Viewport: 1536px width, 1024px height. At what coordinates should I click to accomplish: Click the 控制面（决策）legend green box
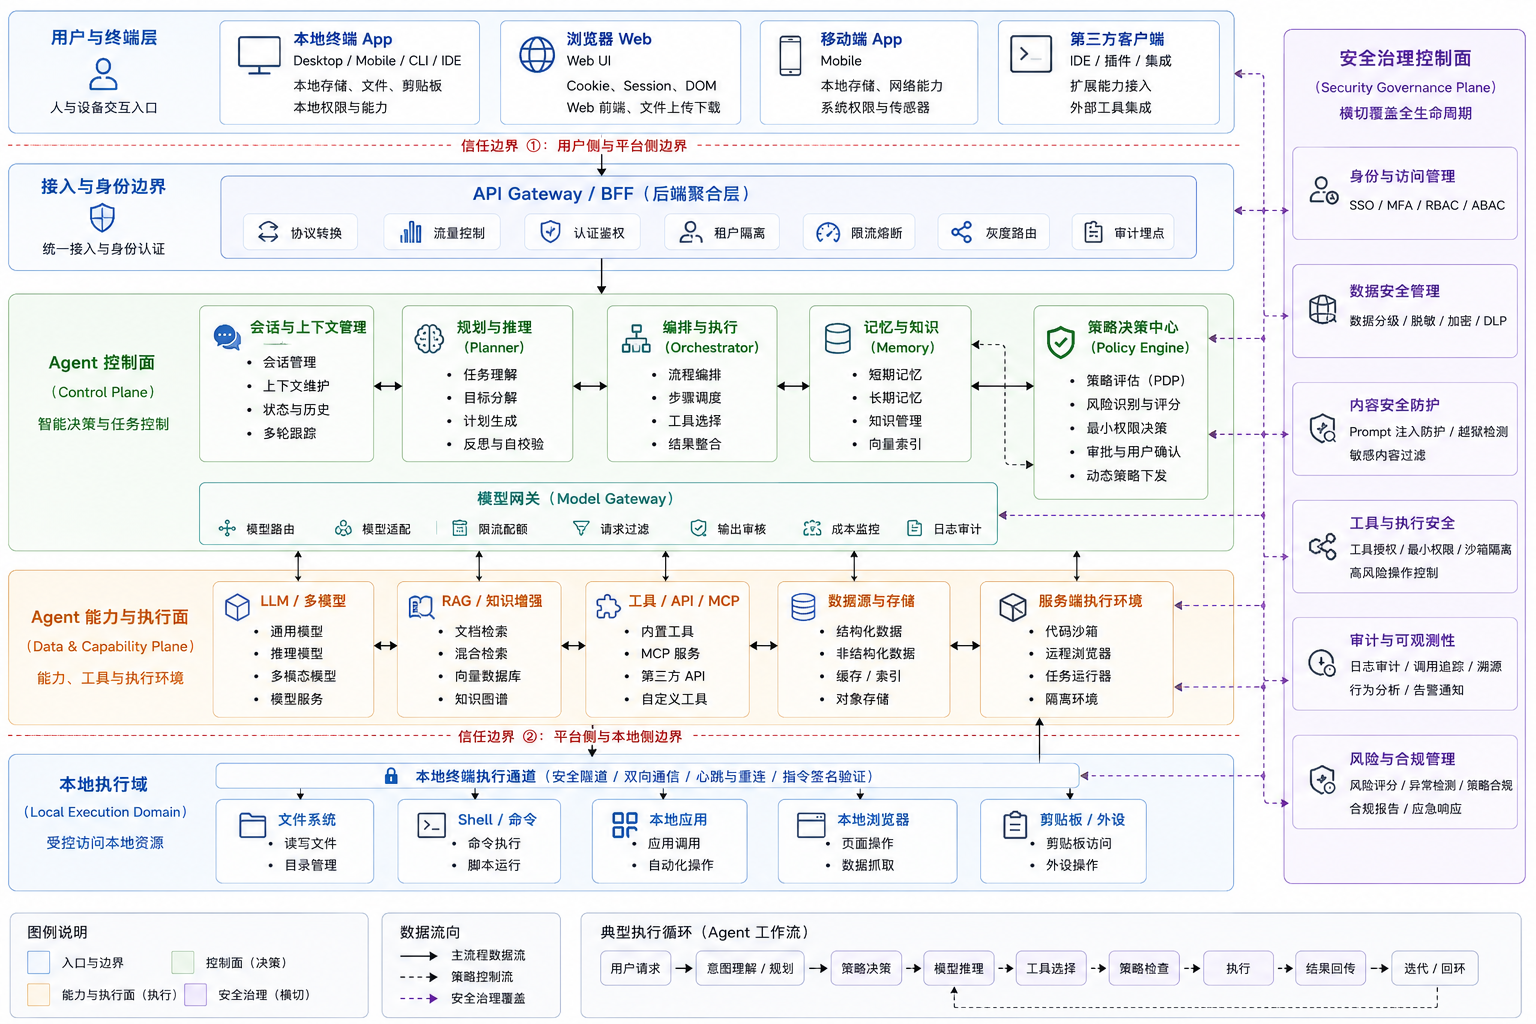click(x=182, y=962)
